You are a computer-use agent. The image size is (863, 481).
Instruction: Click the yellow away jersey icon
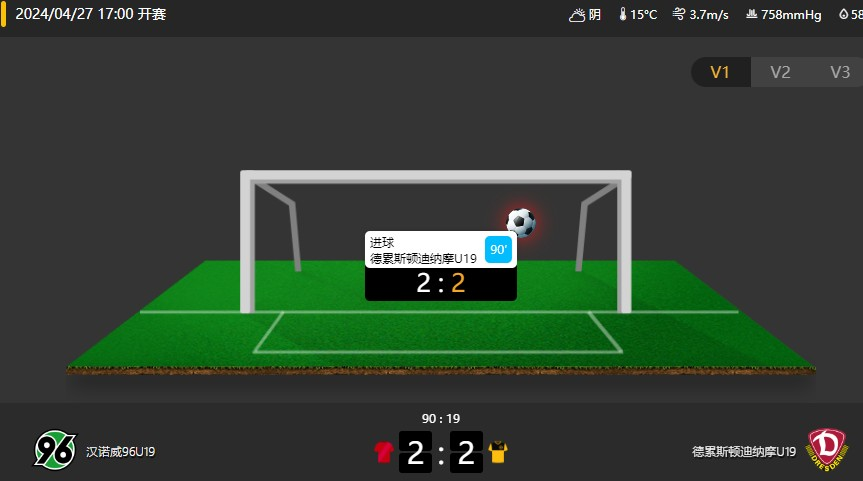tap(498, 452)
